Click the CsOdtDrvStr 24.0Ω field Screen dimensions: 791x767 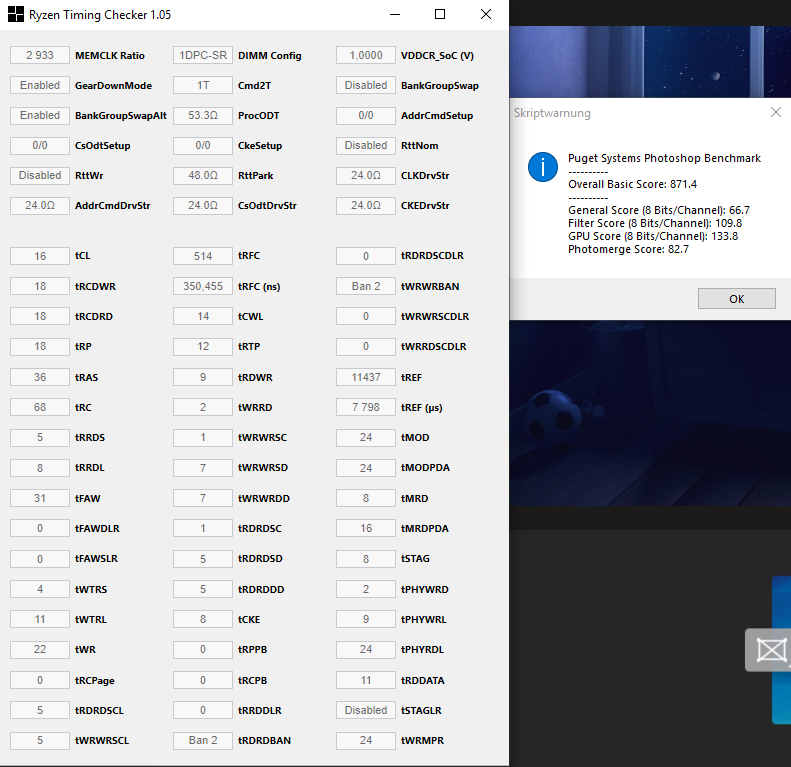tap(203, 205)
